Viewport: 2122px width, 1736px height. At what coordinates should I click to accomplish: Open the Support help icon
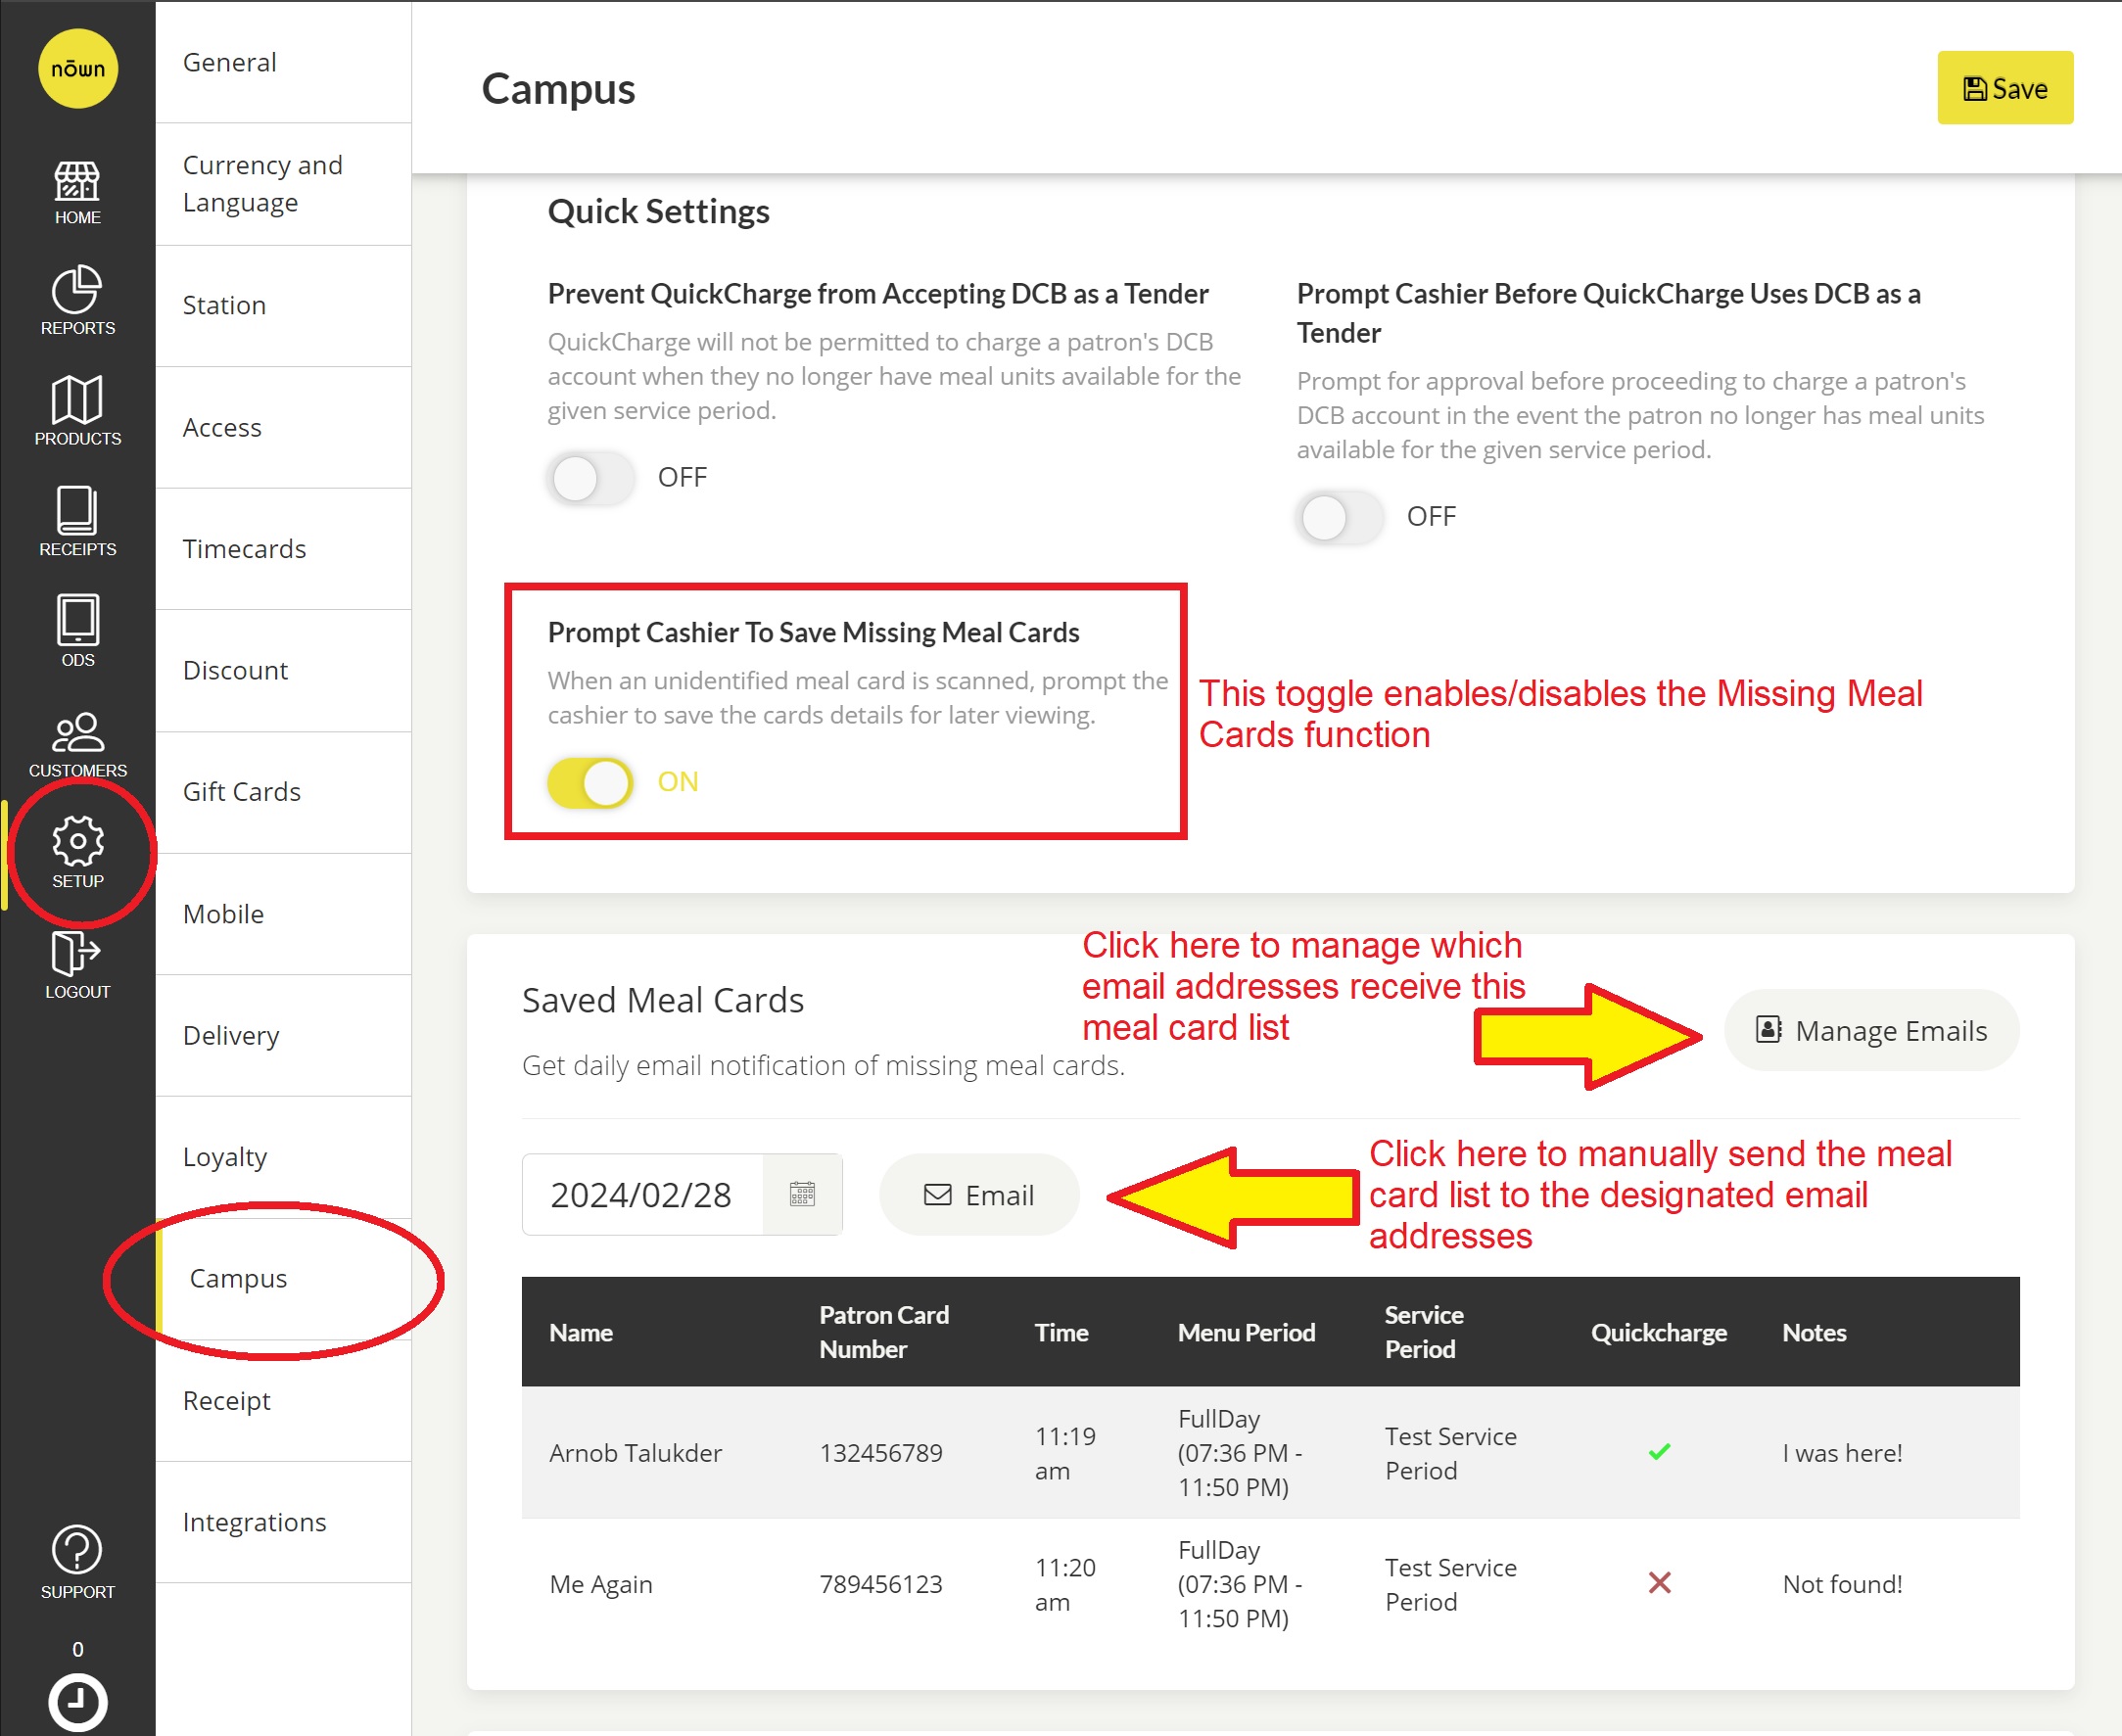77,1562
